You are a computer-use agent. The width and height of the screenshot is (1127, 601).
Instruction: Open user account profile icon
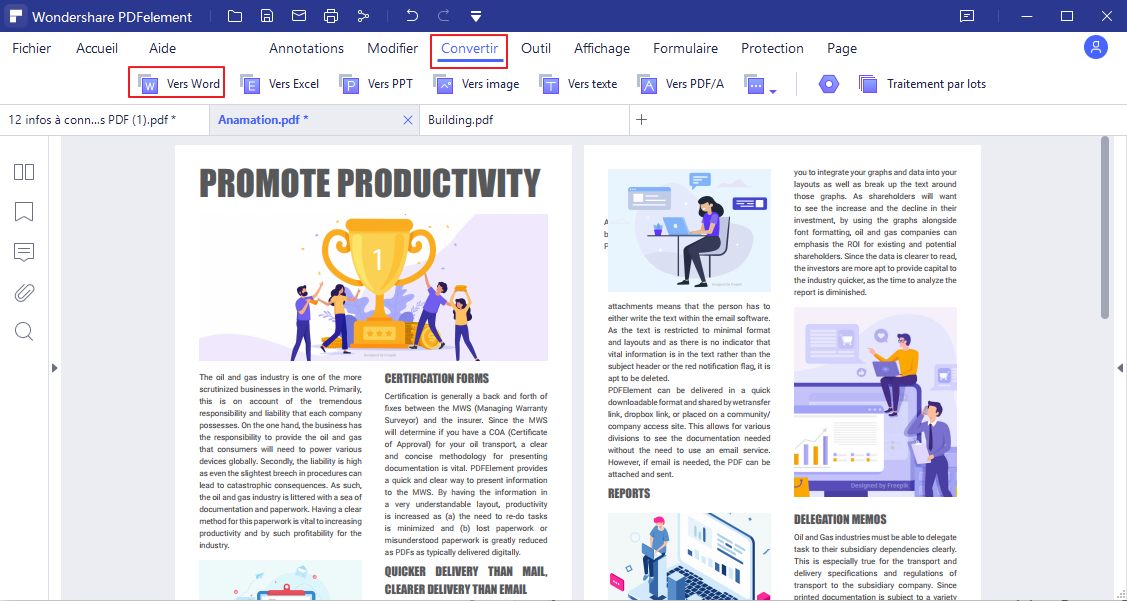click(1095, 47)
